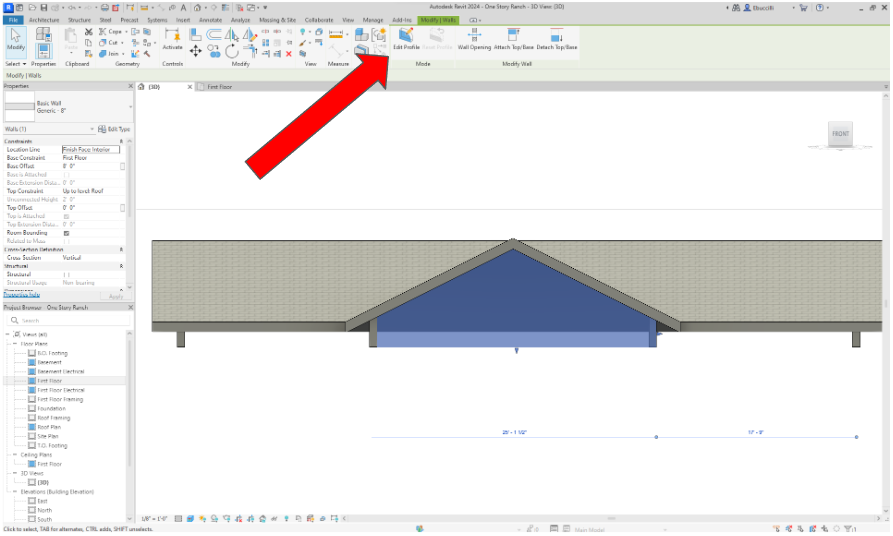893x536 pixels.
Task: Close the Project Browser panel
Action: click(x=130, y=308)
